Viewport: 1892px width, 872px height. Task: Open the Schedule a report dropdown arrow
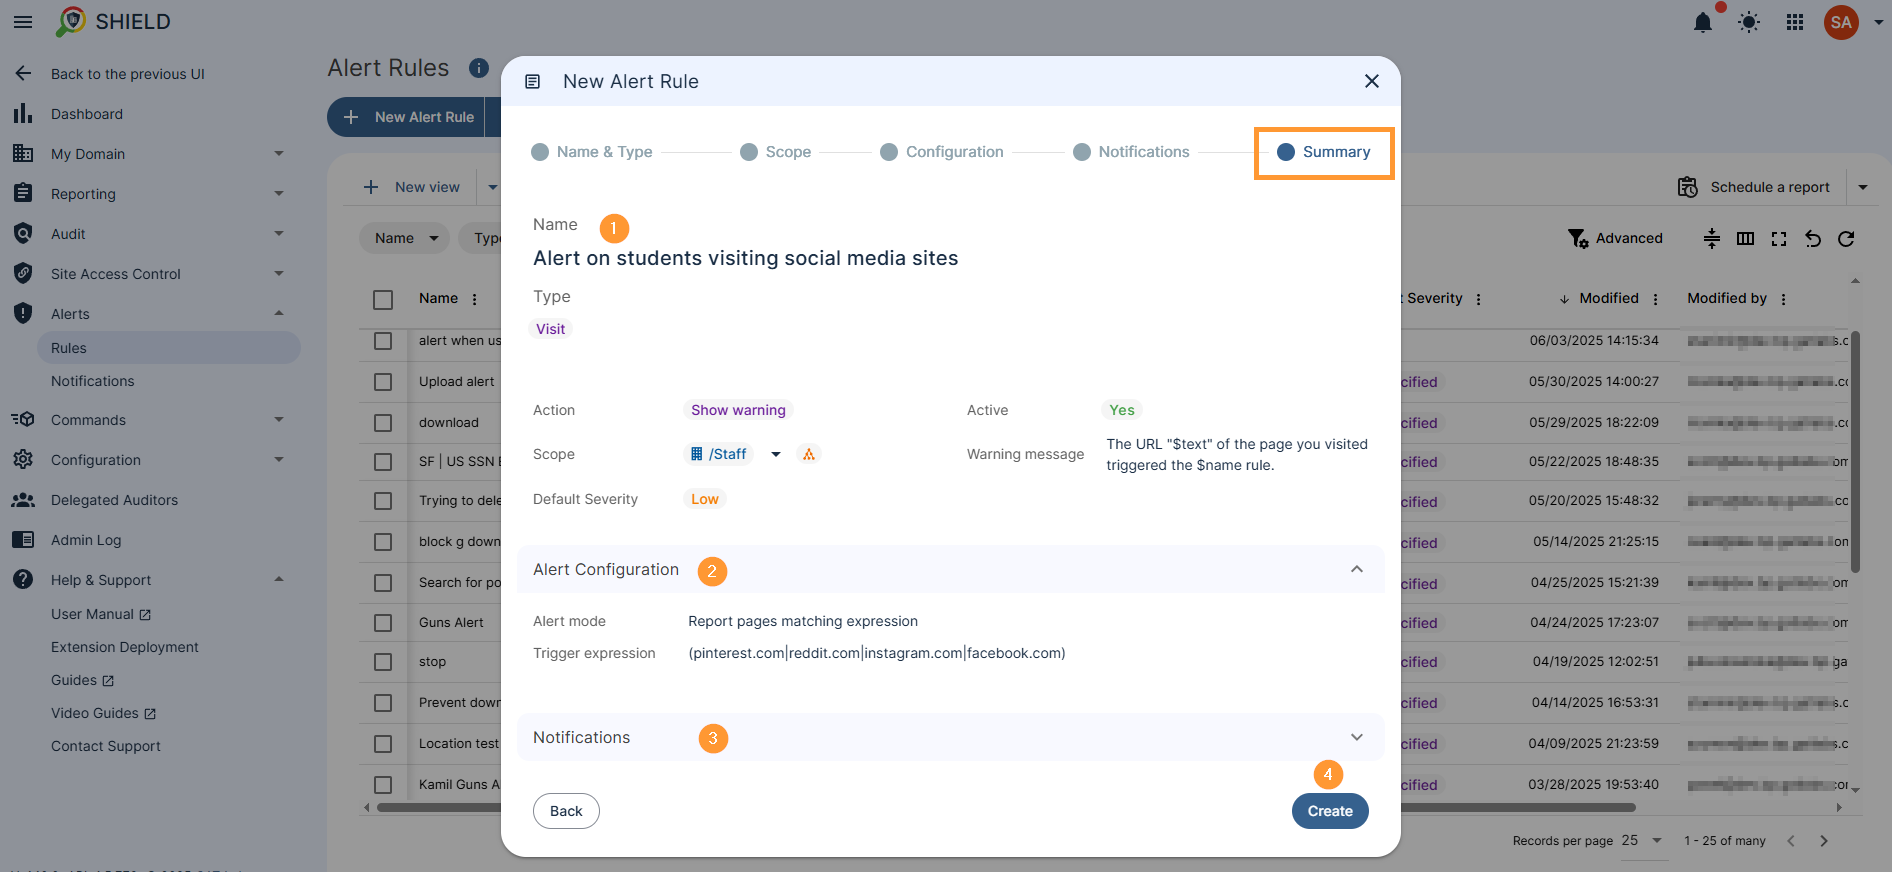(x=1863, y=187)
